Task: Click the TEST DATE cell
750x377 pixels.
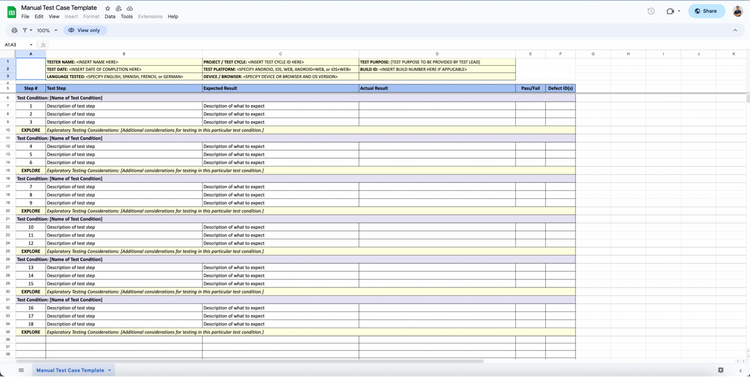Action: coord(124,69)
